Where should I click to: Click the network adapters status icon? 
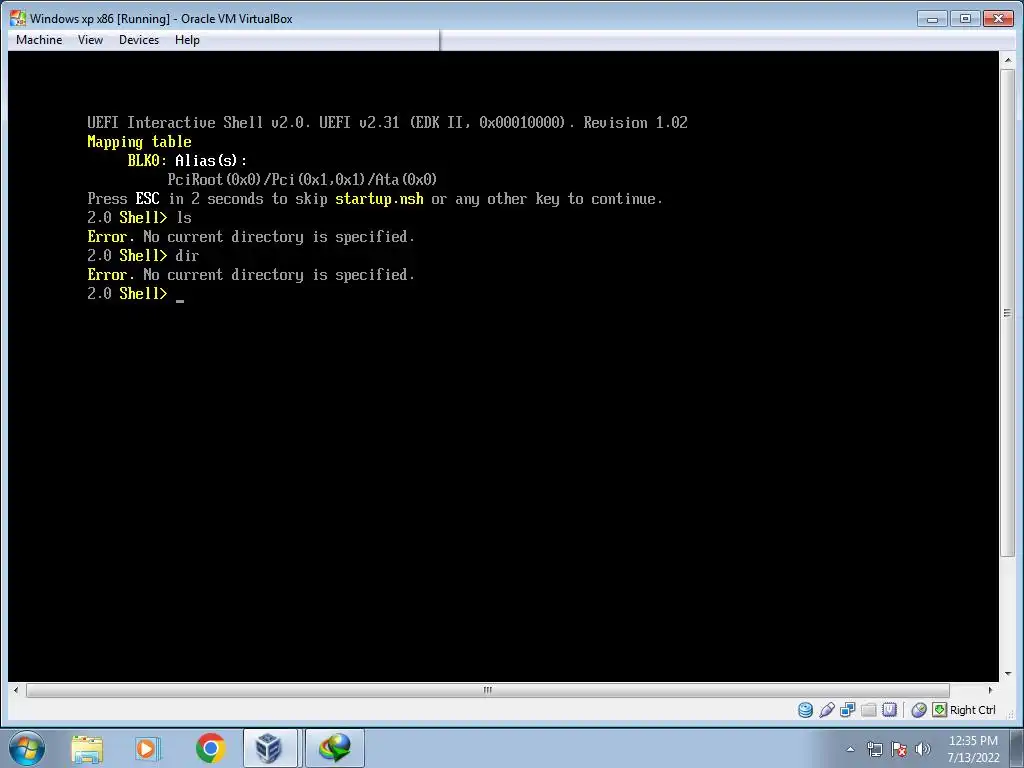848,710
